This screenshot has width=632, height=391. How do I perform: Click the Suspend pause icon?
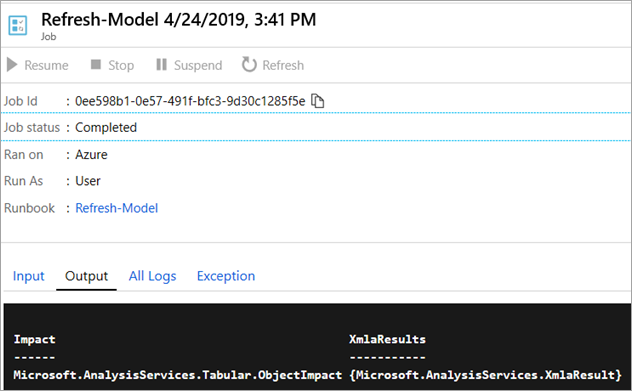click(x=162, y=64)
